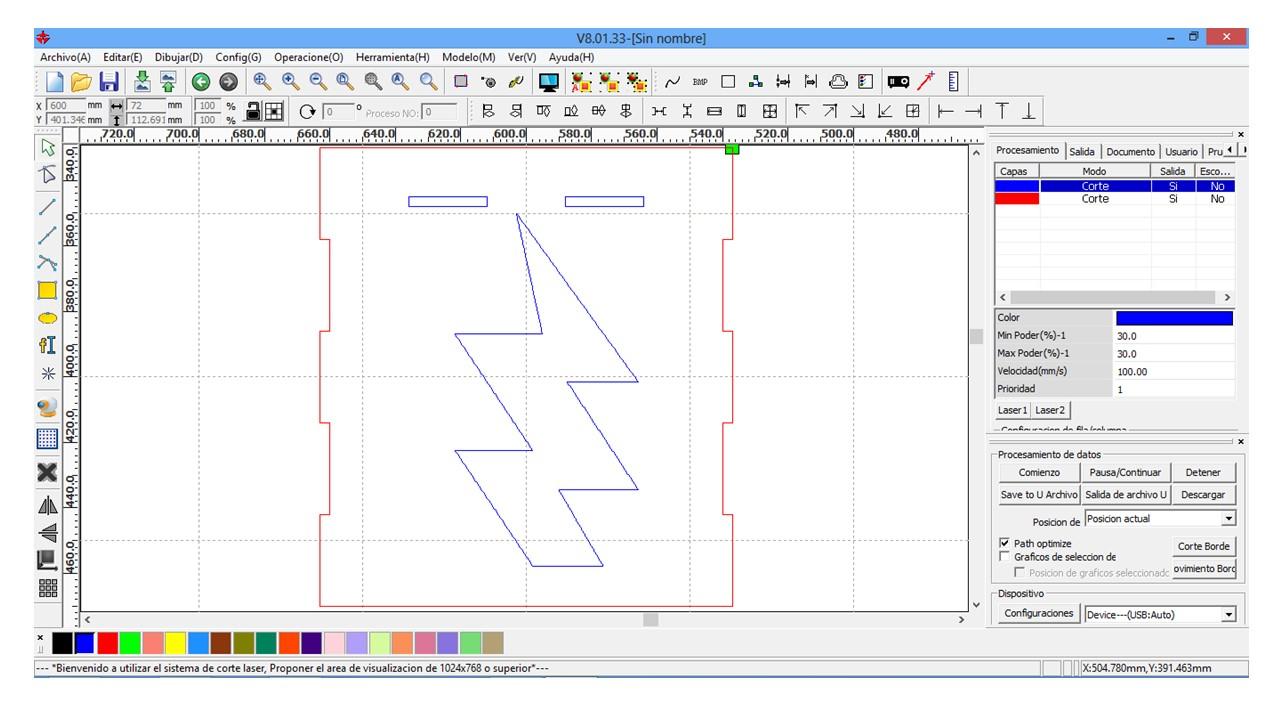Click the Comienzo button
Image resolution: width=1280 pixels, height=720 pixels.
[1039, 472]
